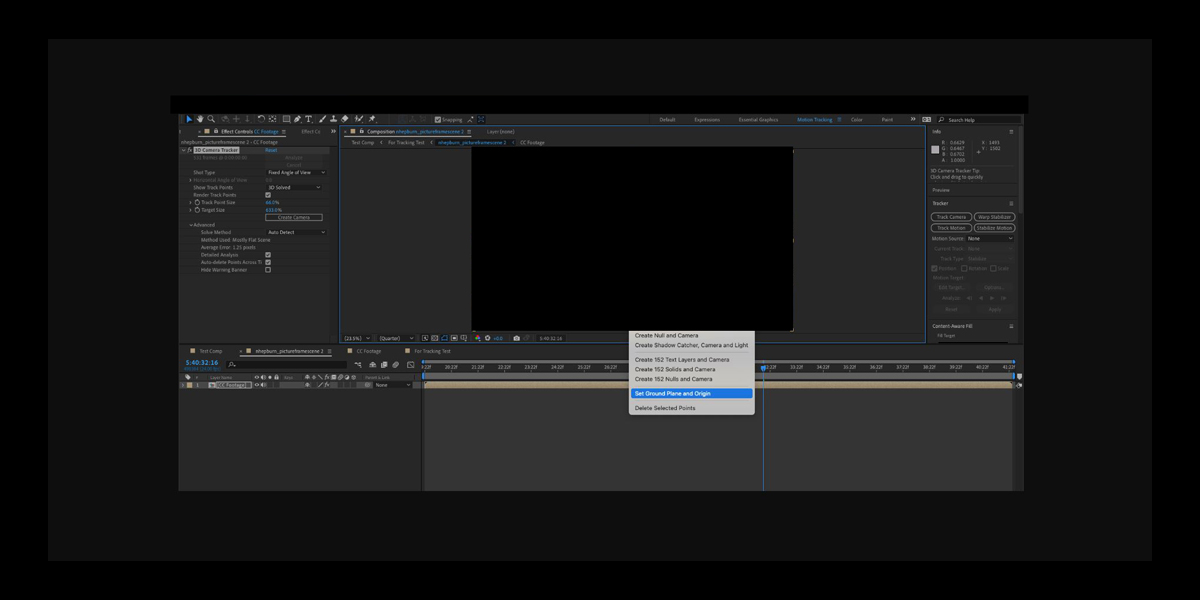Expand the Target Size property
This screenshot has height=600, width=1200.
click(190, 210)
